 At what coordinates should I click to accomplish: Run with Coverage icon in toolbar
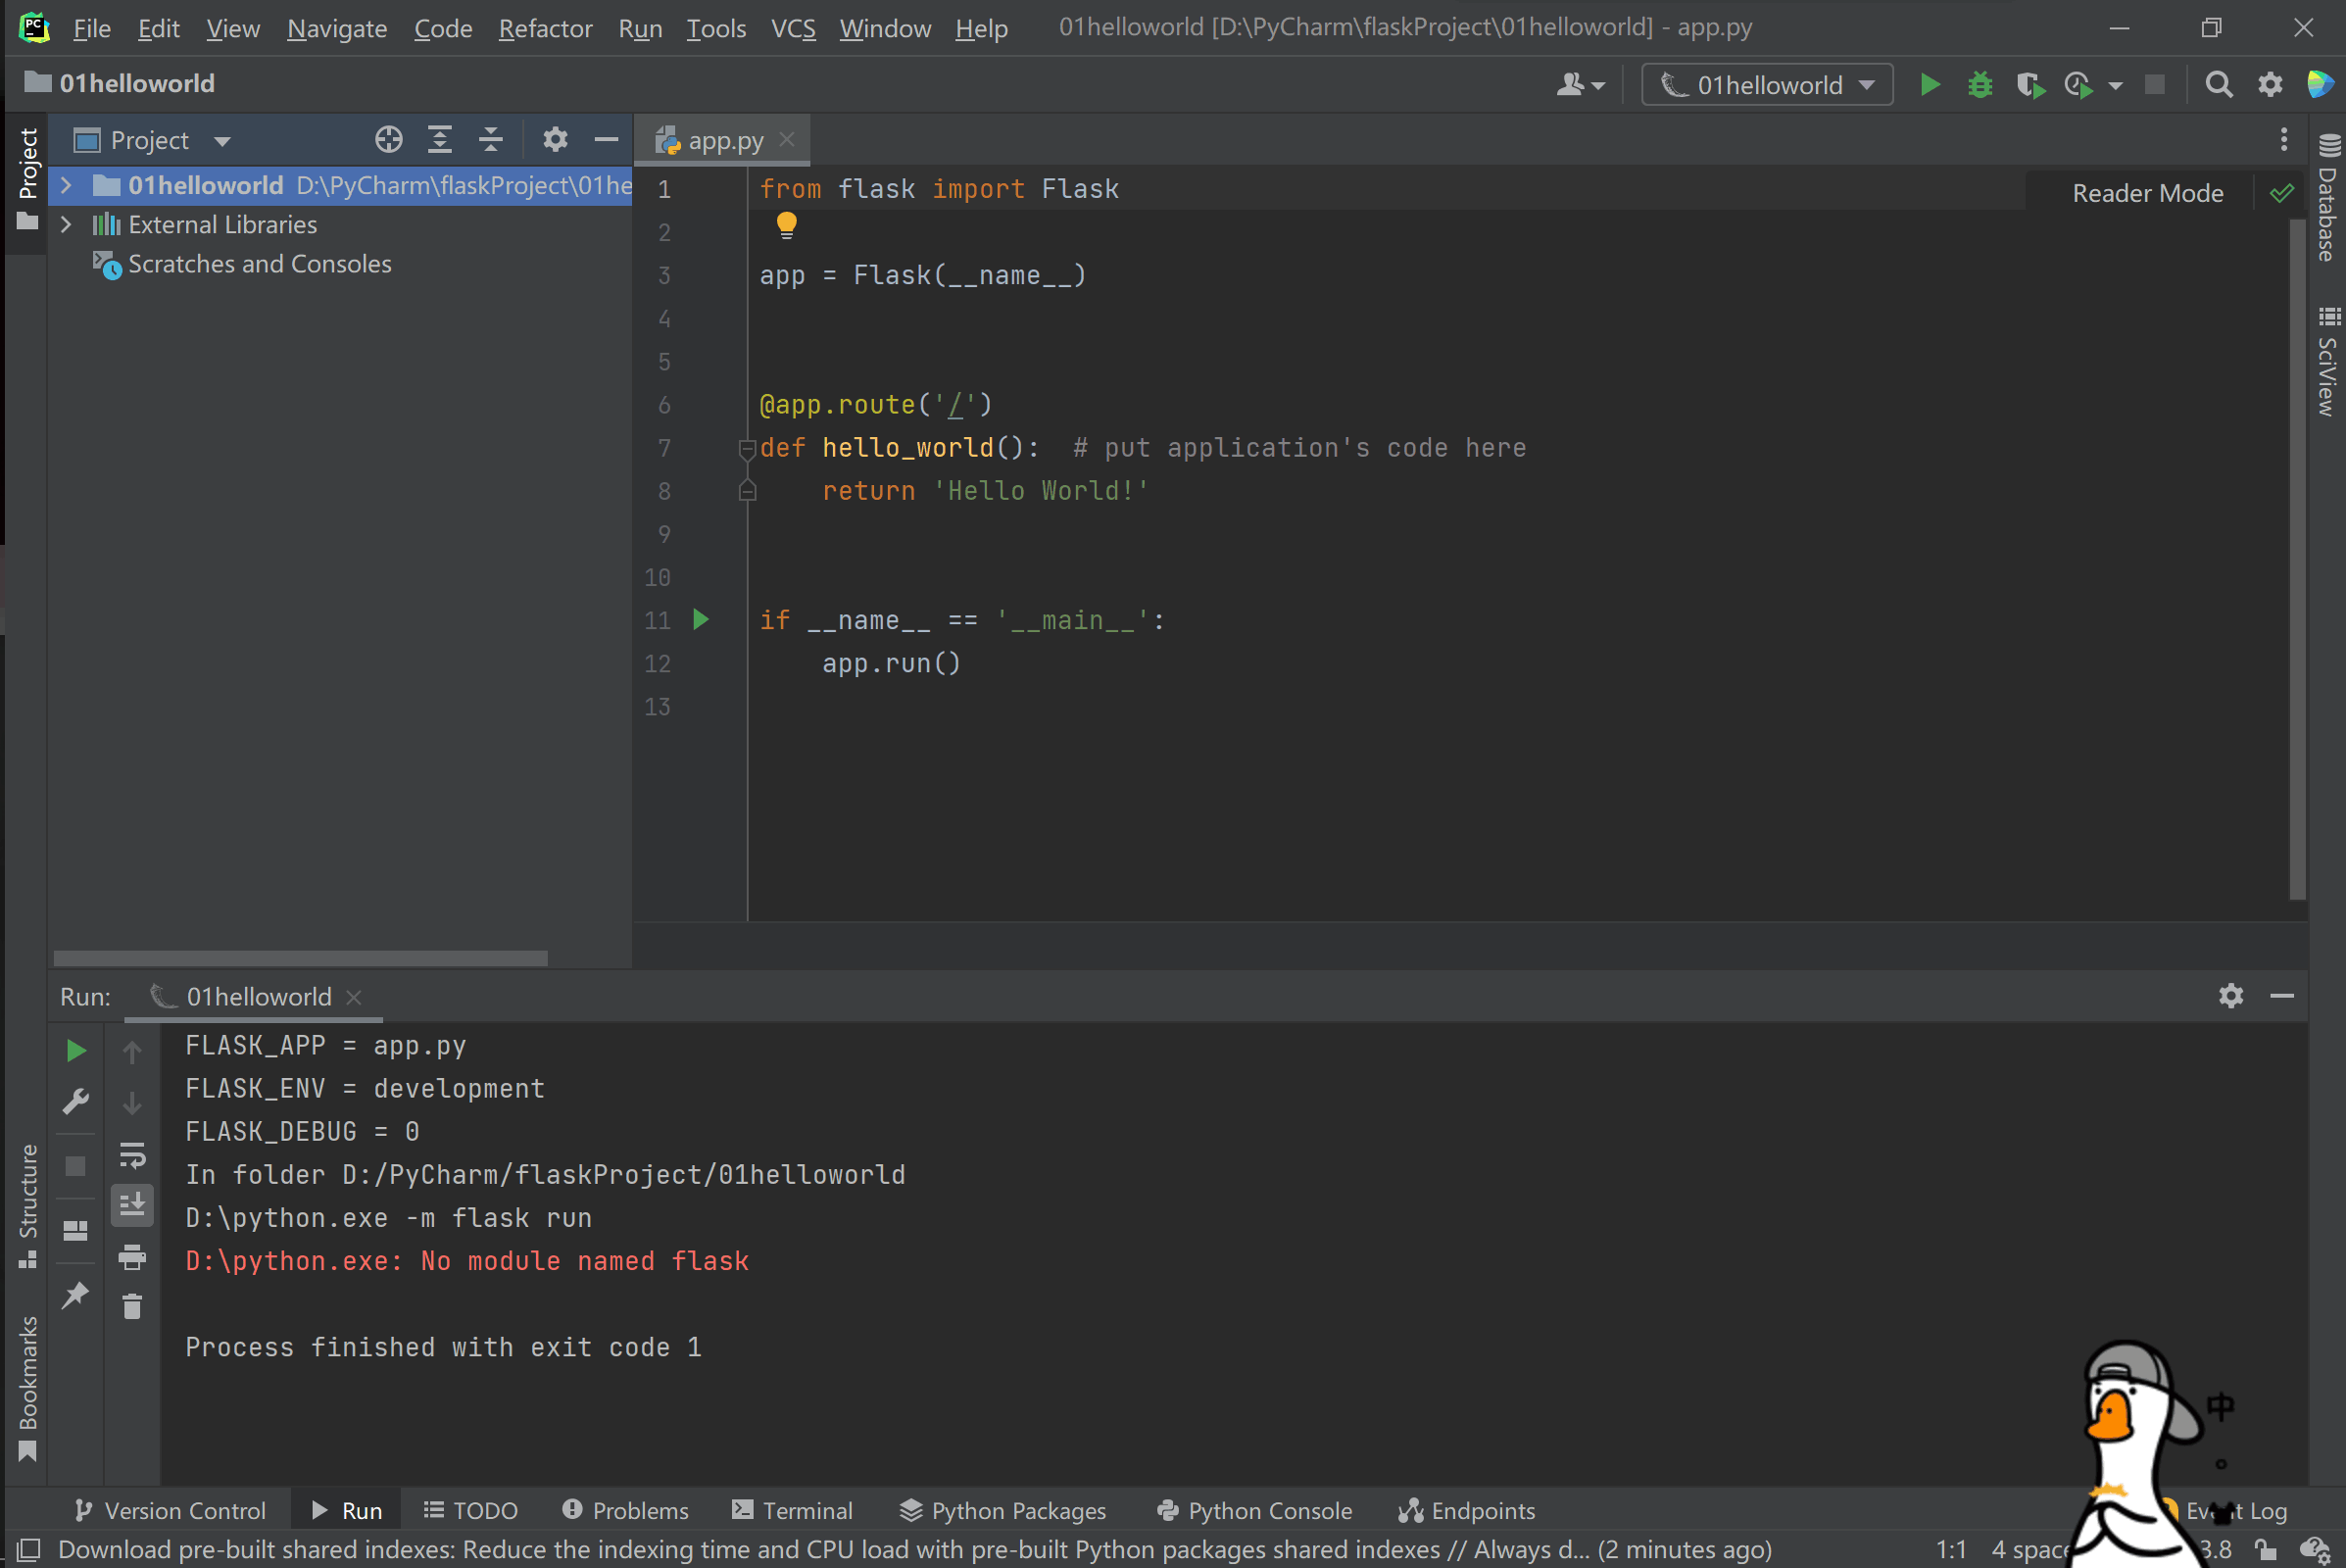pyautogui.click(x=2030, y=85)
